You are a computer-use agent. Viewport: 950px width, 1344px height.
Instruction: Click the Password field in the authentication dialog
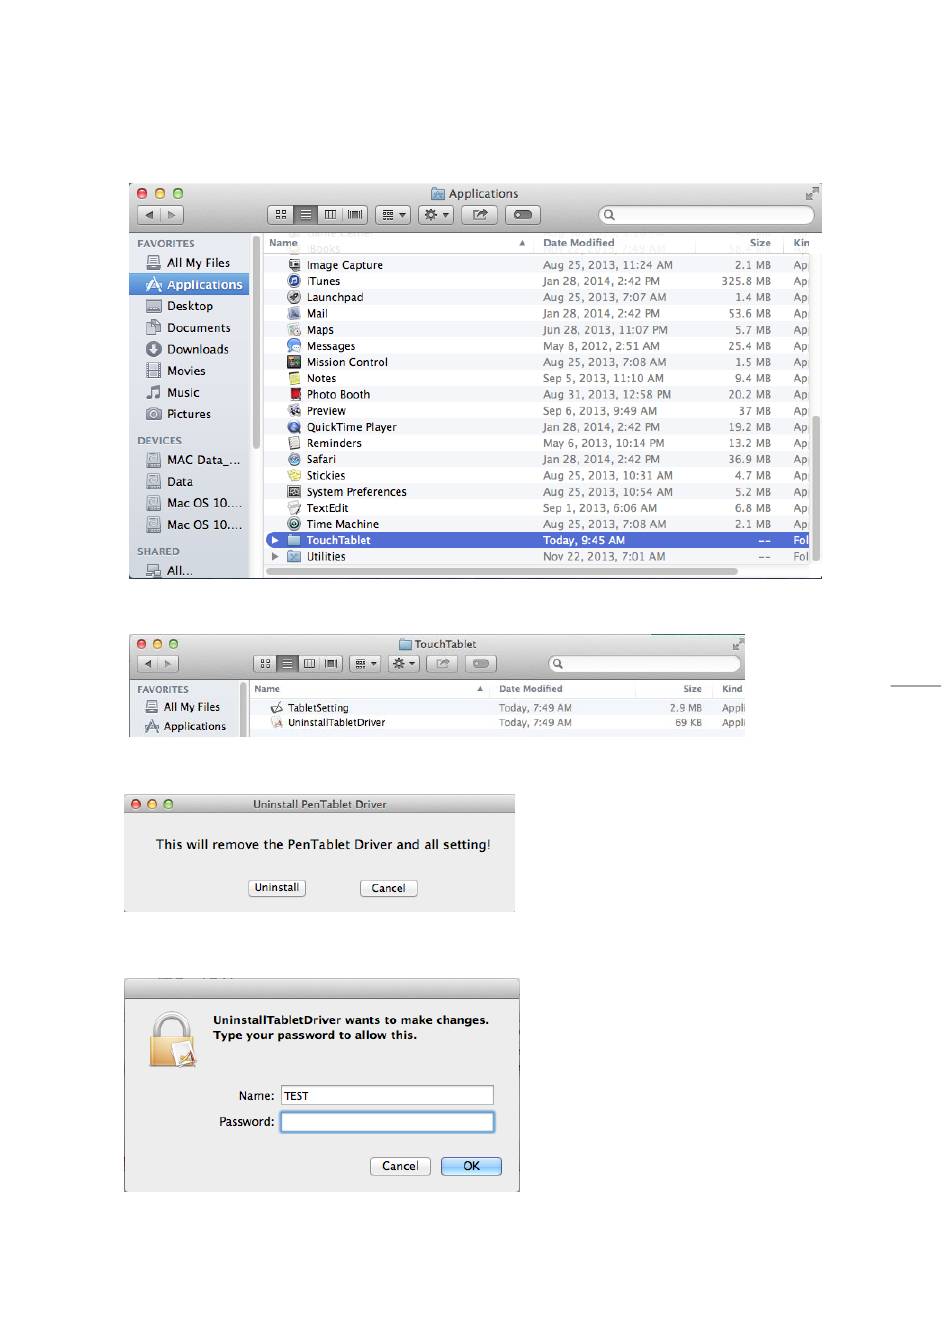point(387,1122)
